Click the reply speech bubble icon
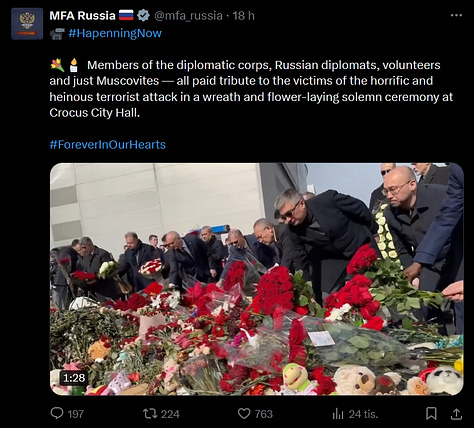This screenshot has height=428, width=474. pos(57,414)
